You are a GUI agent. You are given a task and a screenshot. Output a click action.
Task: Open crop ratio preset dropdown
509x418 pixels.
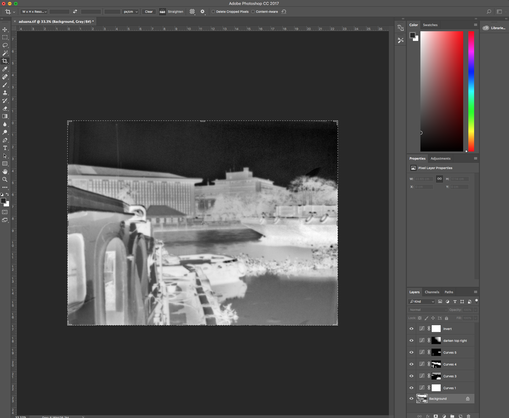coord(34,12)
